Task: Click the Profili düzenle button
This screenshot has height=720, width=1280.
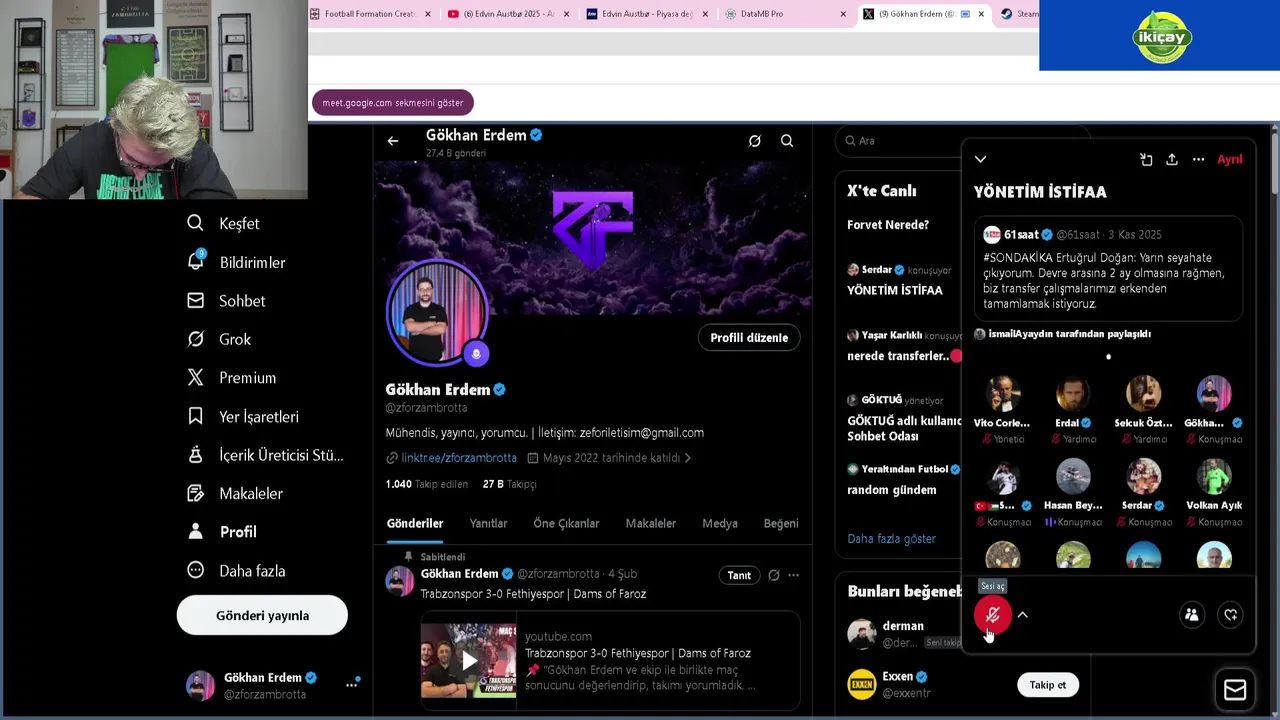Action: pyautogui.click(x=749, y=337)
